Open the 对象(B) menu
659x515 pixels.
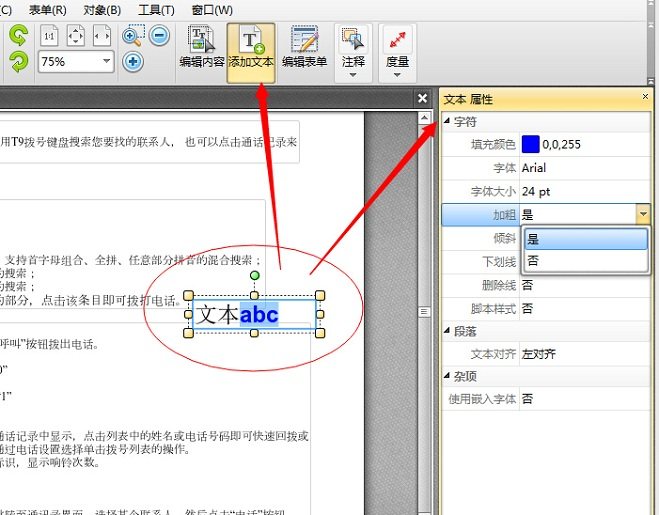(102, 10)
